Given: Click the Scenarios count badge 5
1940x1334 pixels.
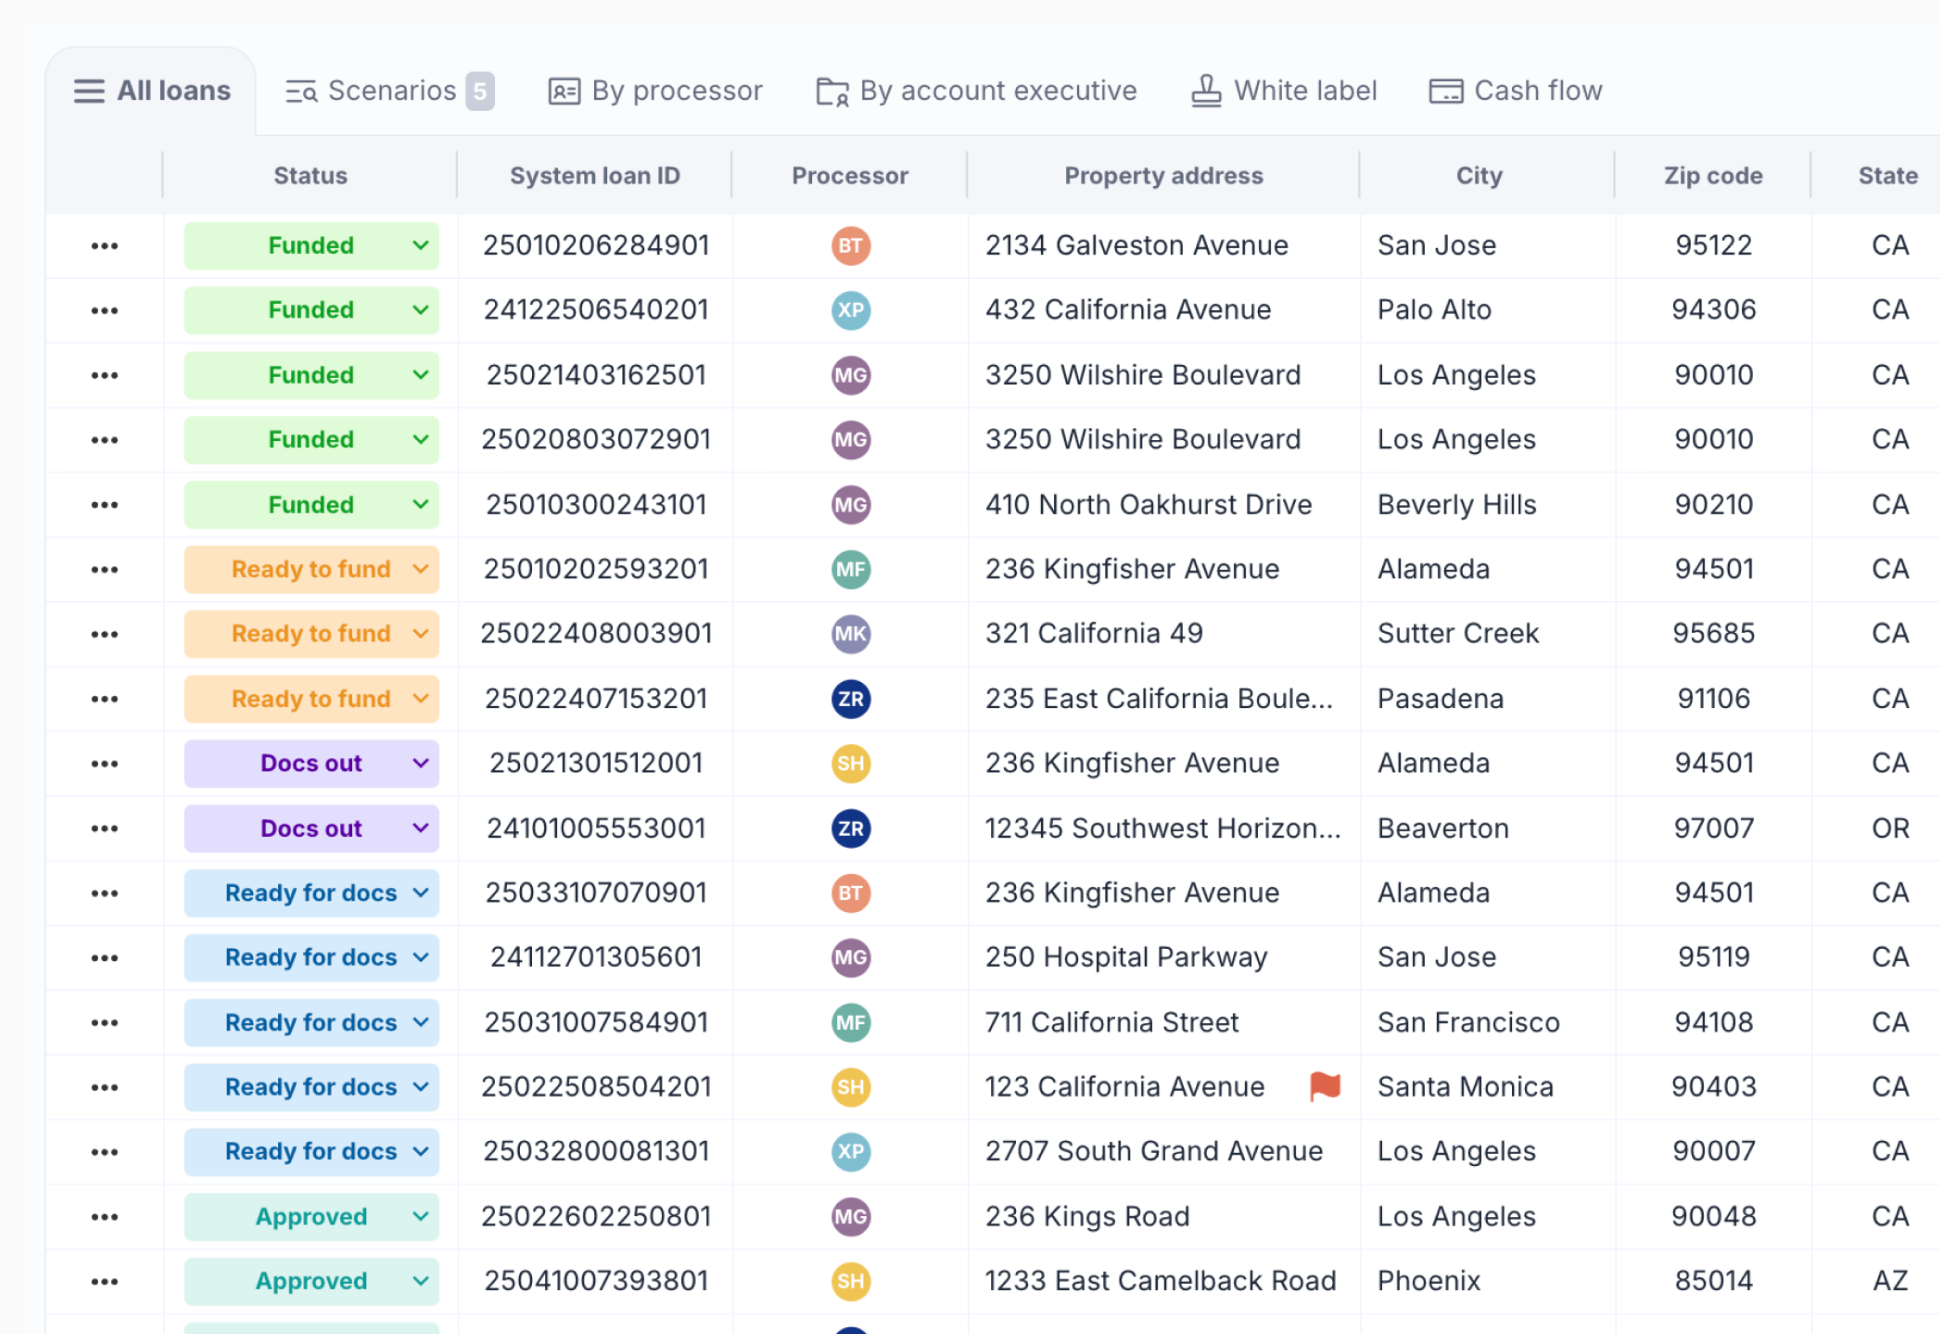Looking at the screenshot, I should click(480, 91).
